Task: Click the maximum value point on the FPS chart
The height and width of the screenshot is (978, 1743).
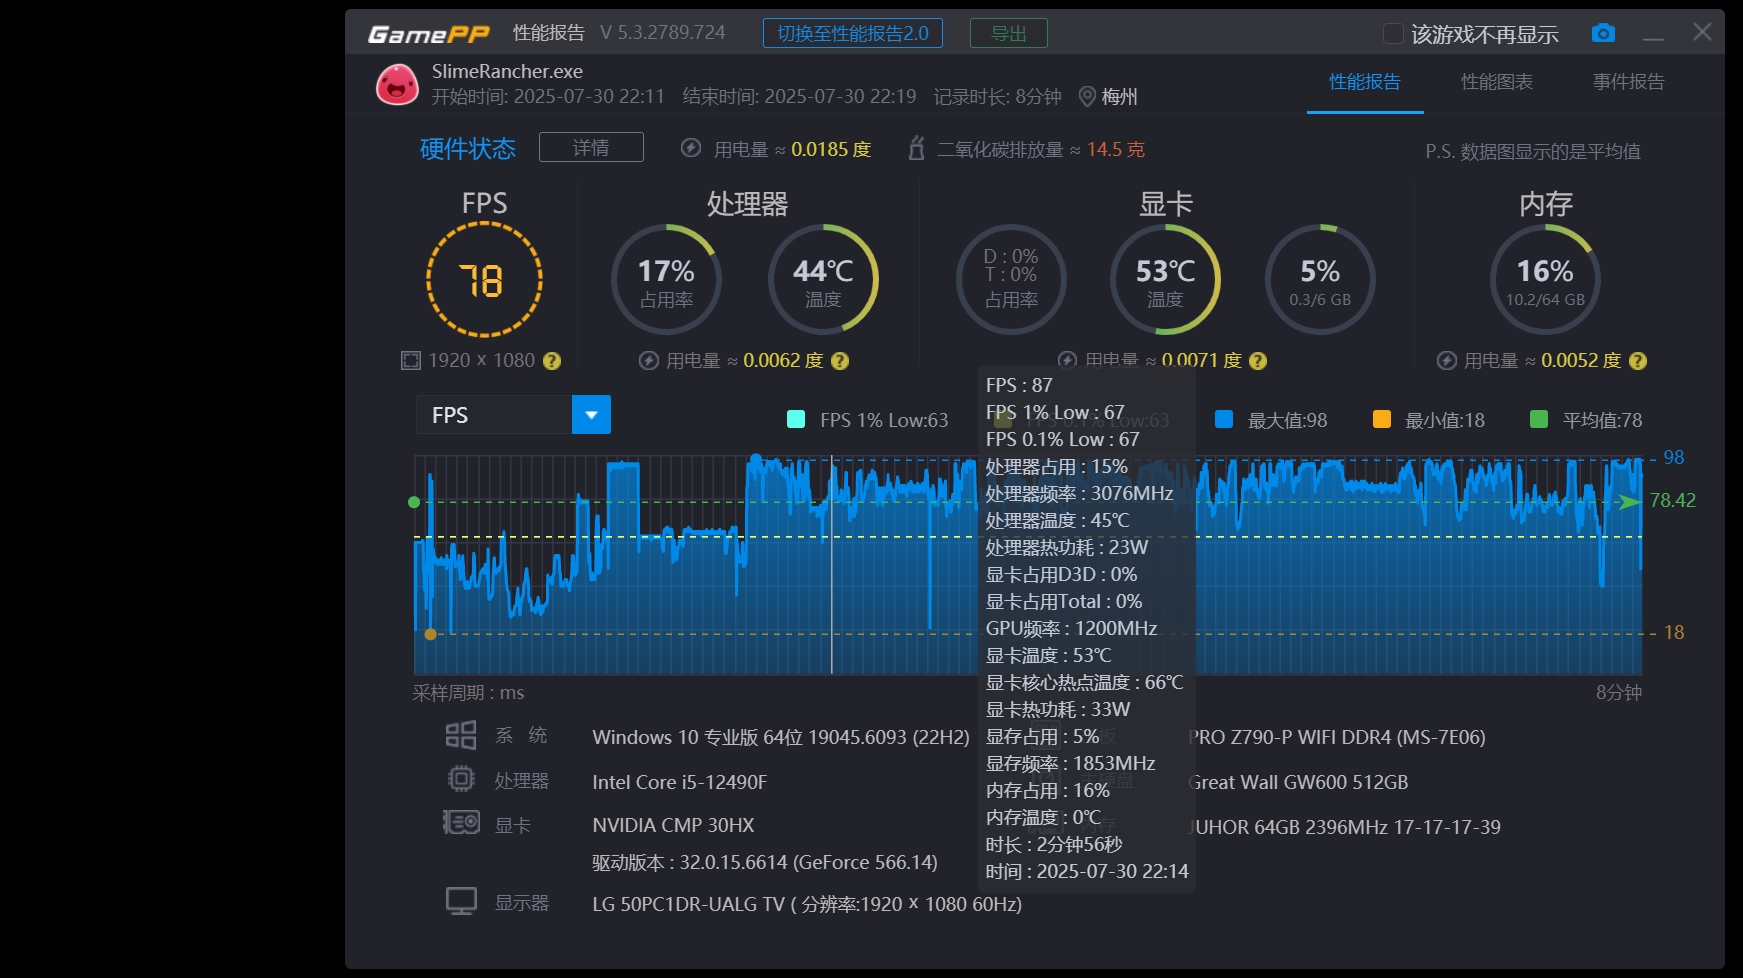Action: tap(756, 460)
